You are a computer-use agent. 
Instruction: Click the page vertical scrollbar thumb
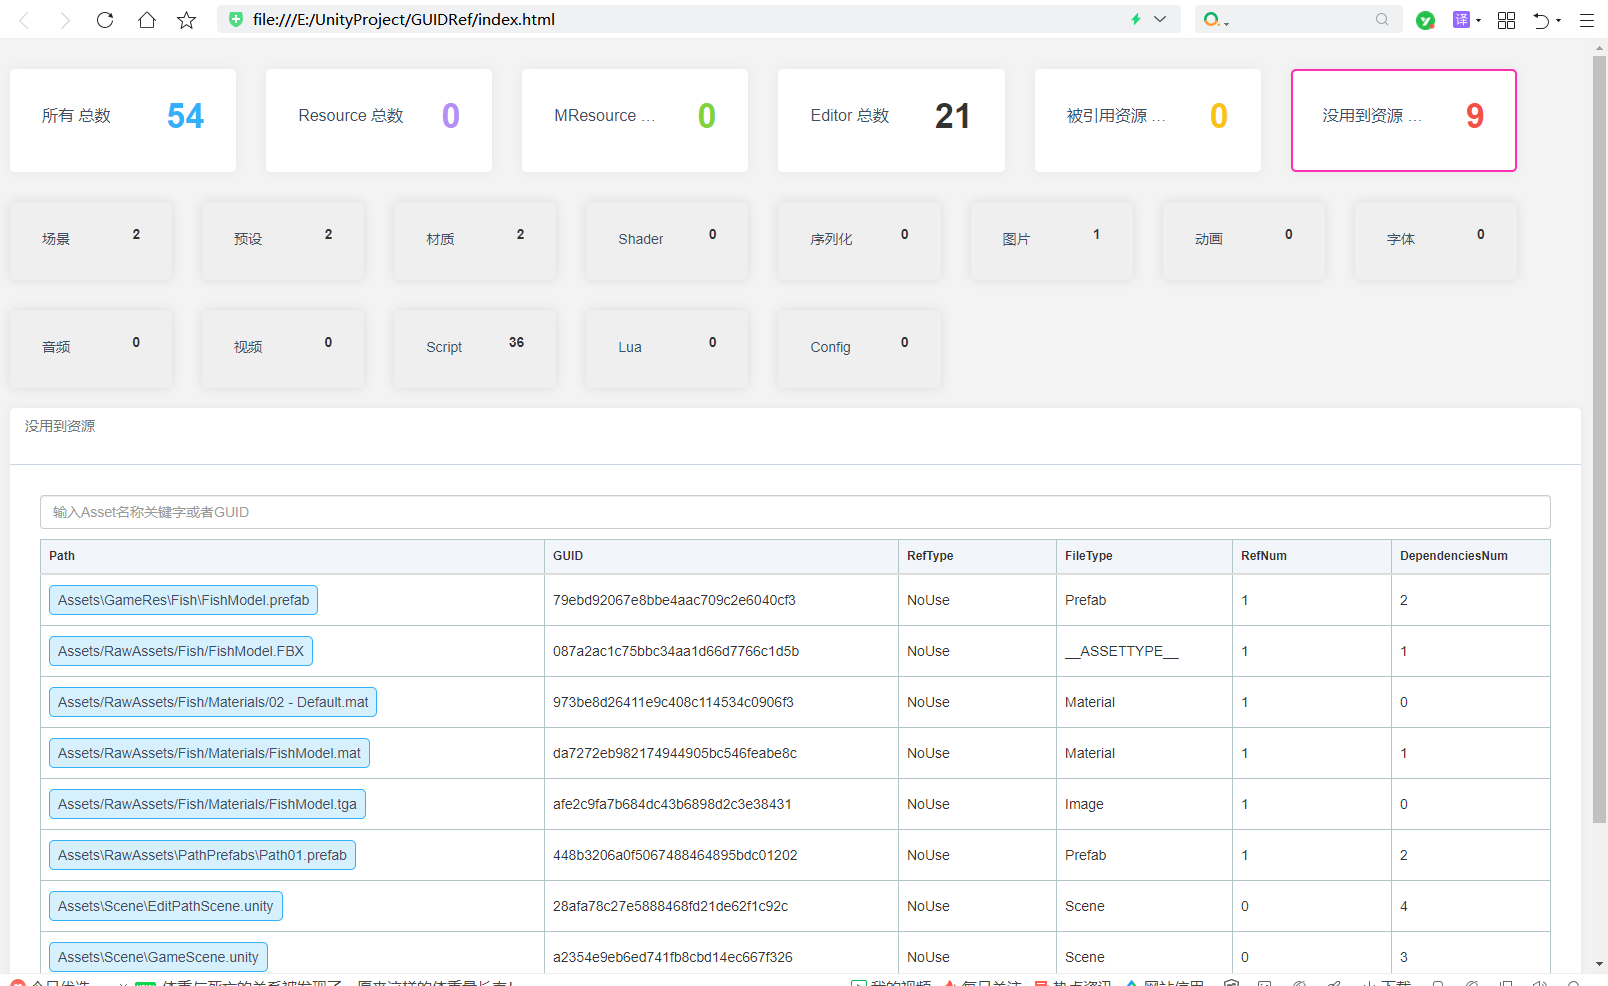(x=1599, y=440)
